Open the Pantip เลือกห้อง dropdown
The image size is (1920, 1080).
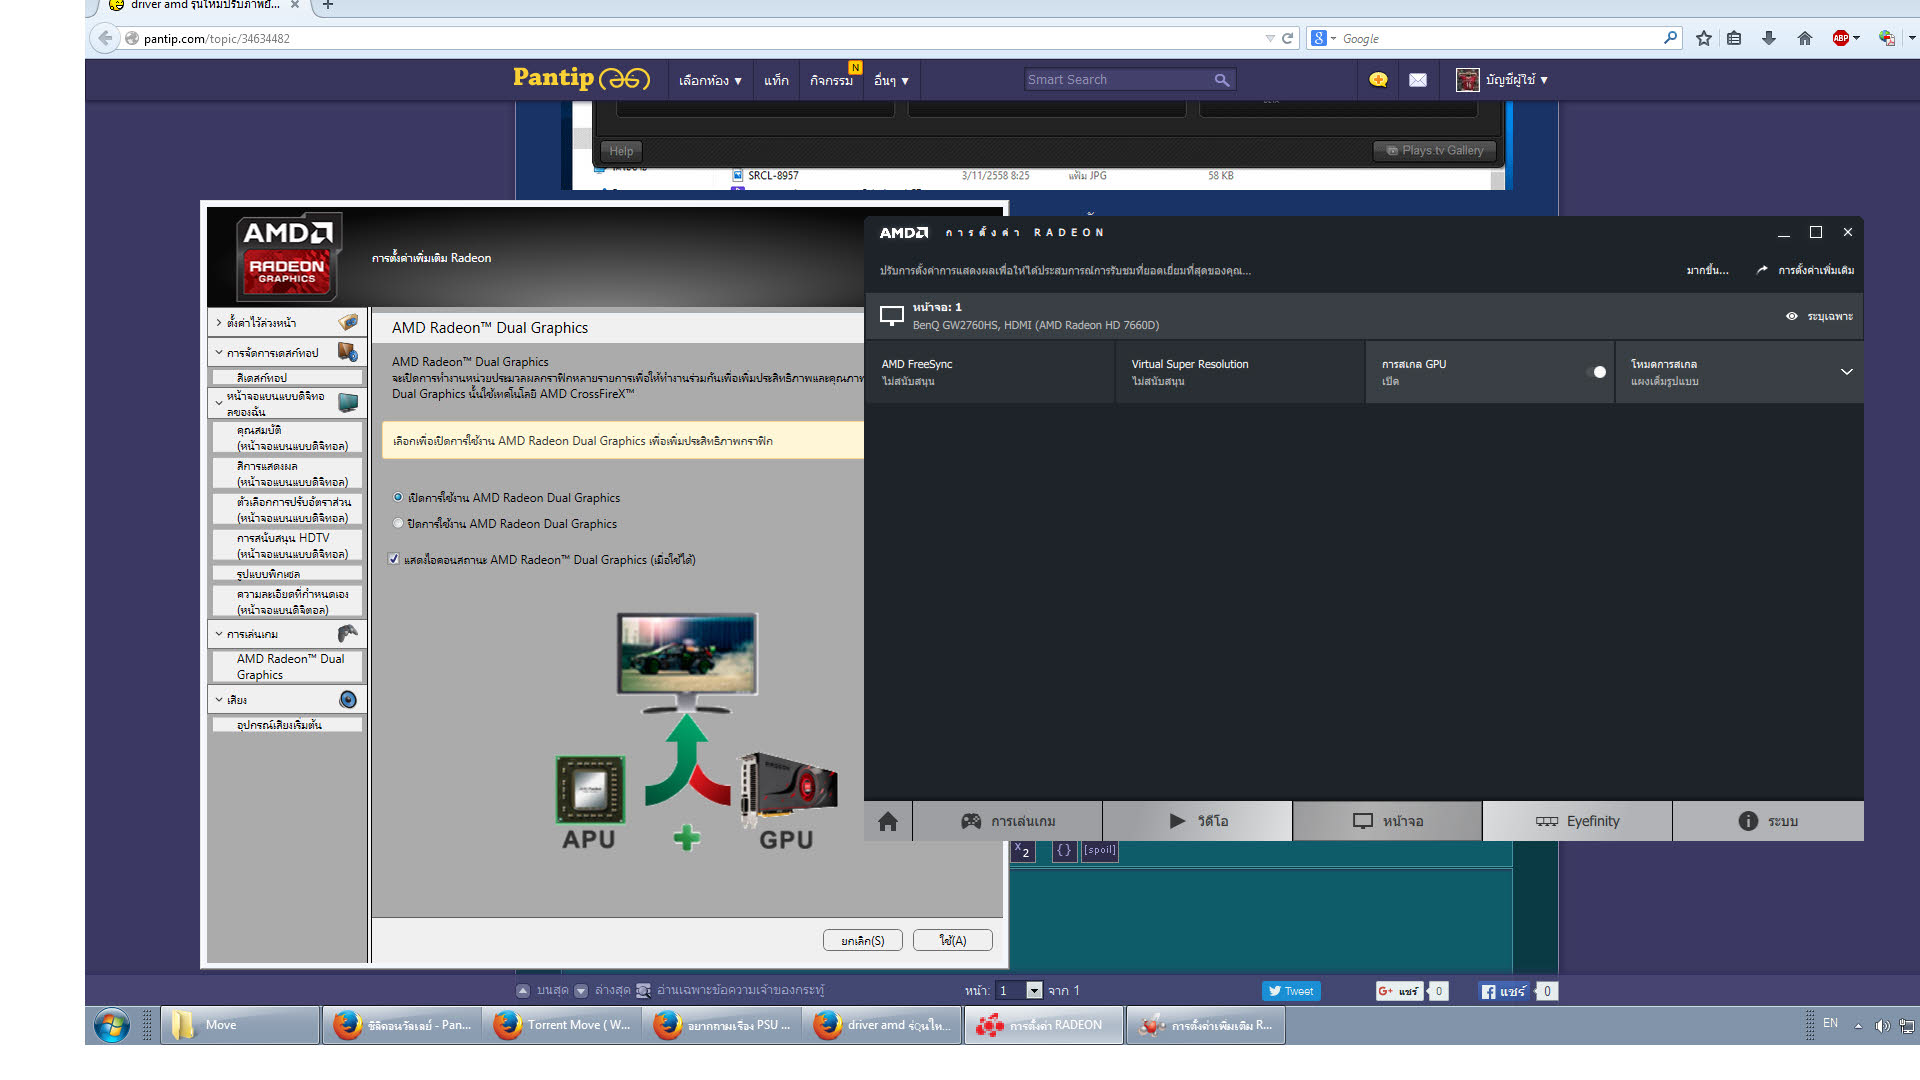[710, 80]
